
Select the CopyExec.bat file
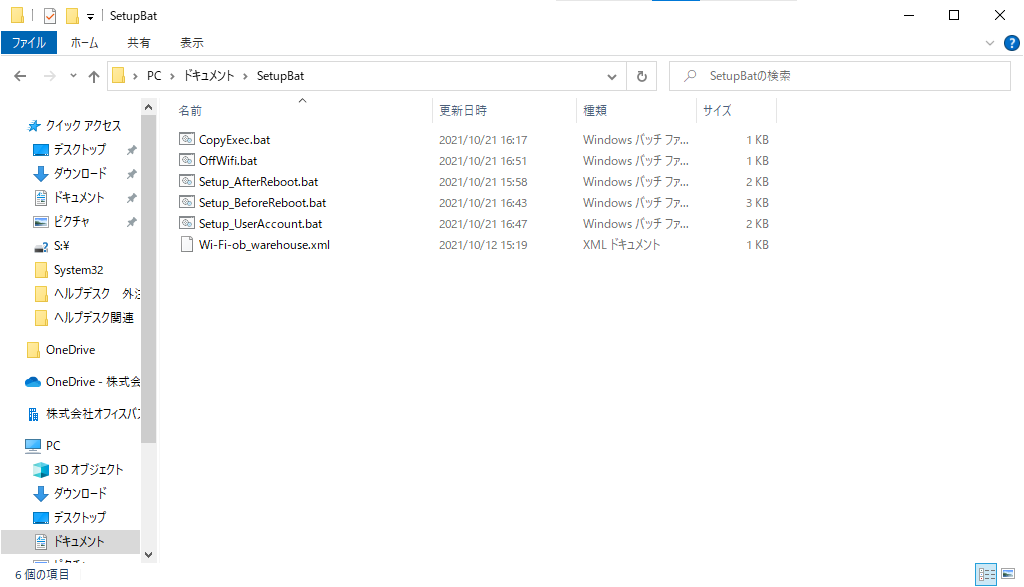(x=234, y=140)
